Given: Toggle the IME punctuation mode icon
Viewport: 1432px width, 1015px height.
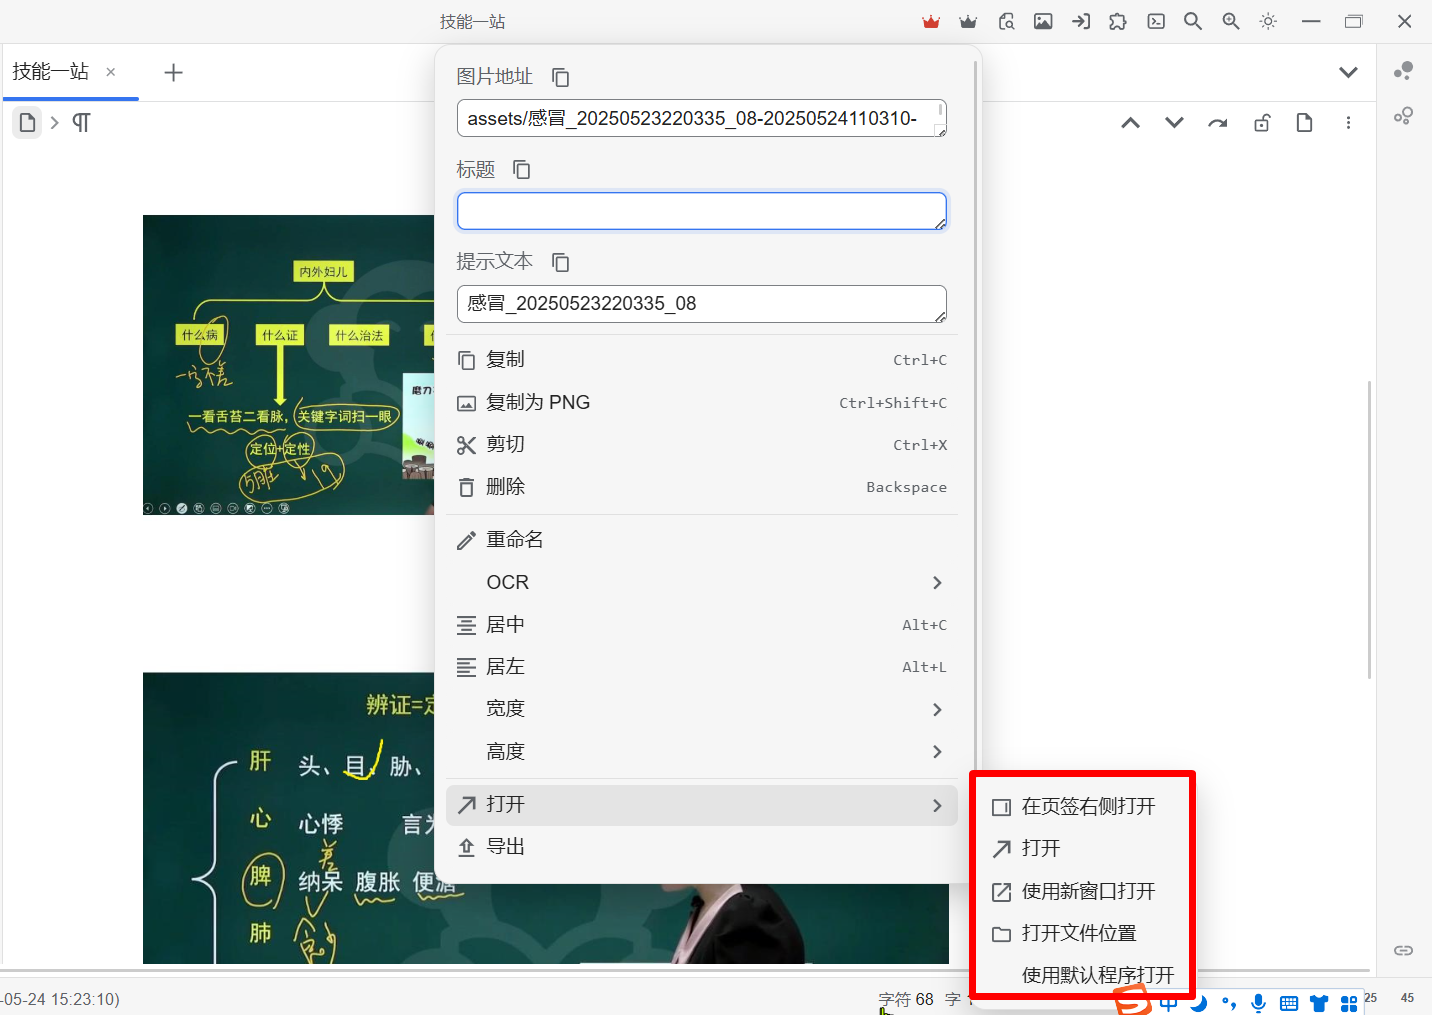Looking at the screenshot, I should (x=1229, y=1003).
